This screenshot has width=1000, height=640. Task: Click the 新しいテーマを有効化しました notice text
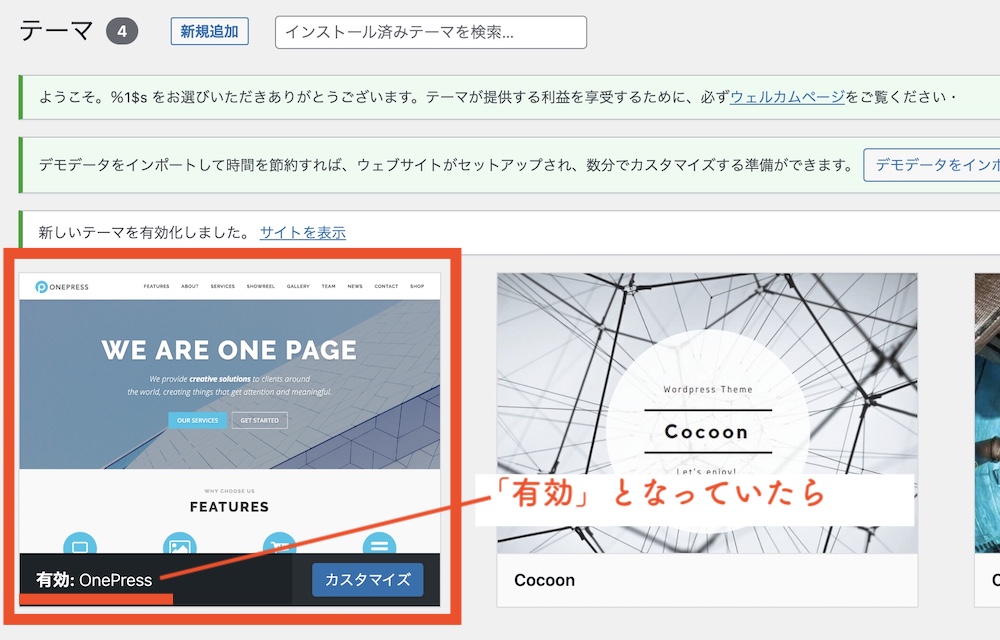(x=144, y=233)
